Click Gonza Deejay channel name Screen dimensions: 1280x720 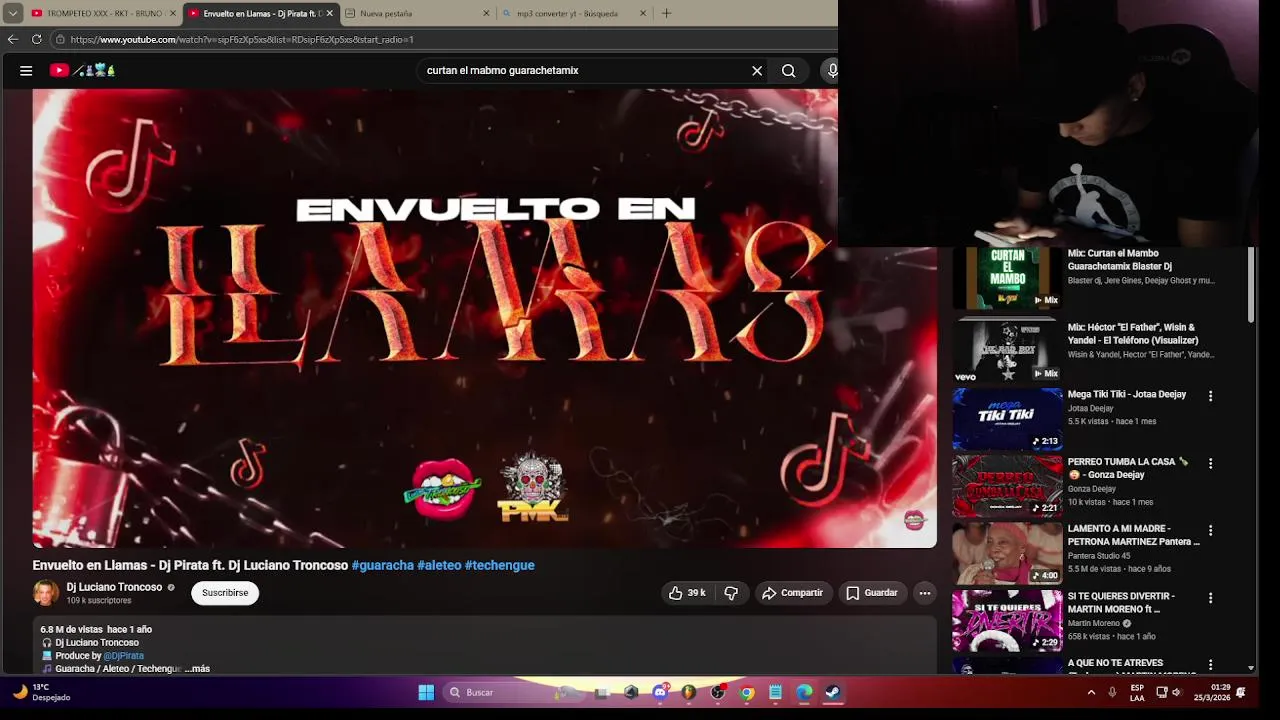tap(1092, 489)
